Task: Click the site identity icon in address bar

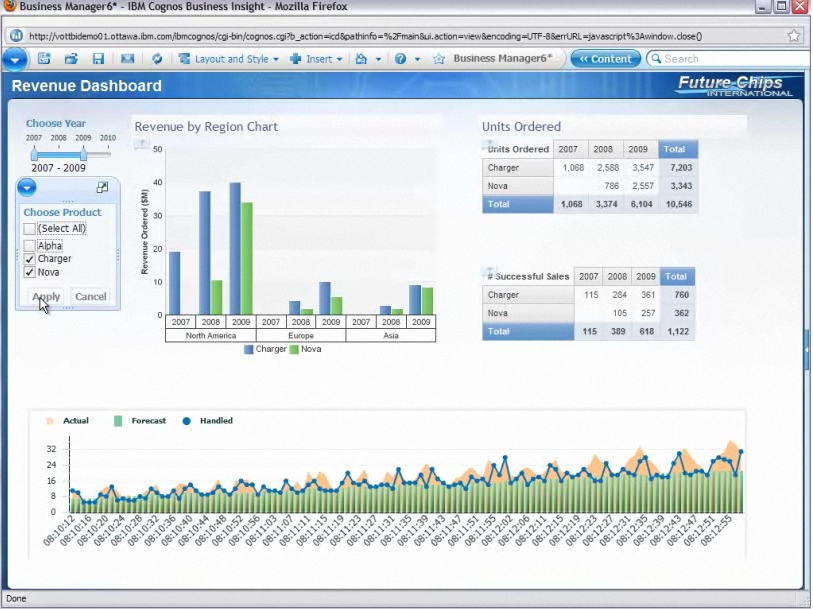Action: [16, 35]
